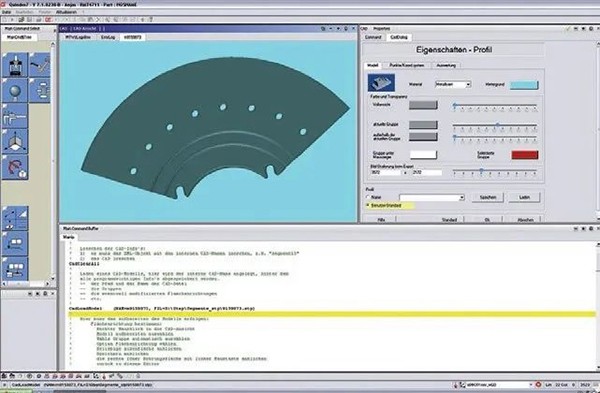600x393 pixels.
Task: Select the measuring machine probe icon
Action: pyautogui.click(x=15, y=65)
